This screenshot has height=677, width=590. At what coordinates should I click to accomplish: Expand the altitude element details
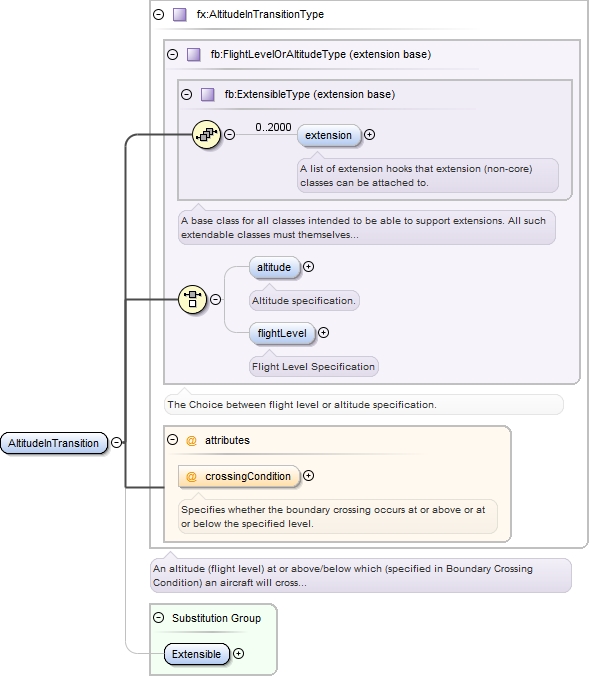(308, 267)
